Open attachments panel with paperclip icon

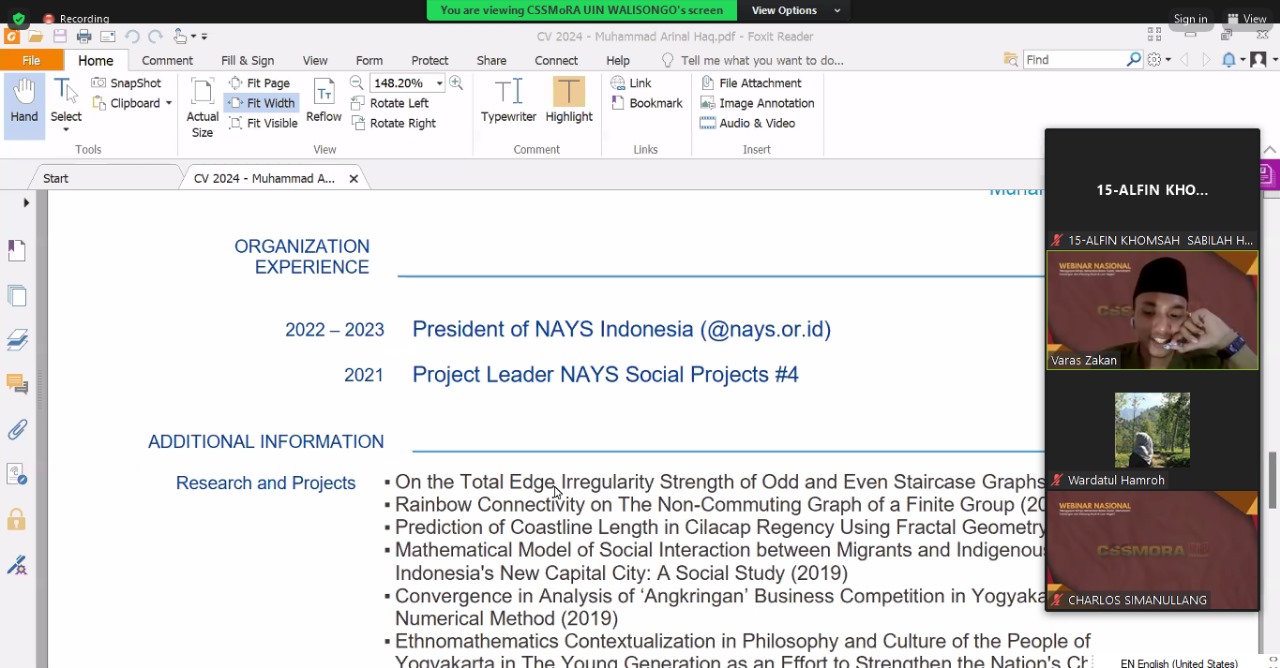[17, 430]
